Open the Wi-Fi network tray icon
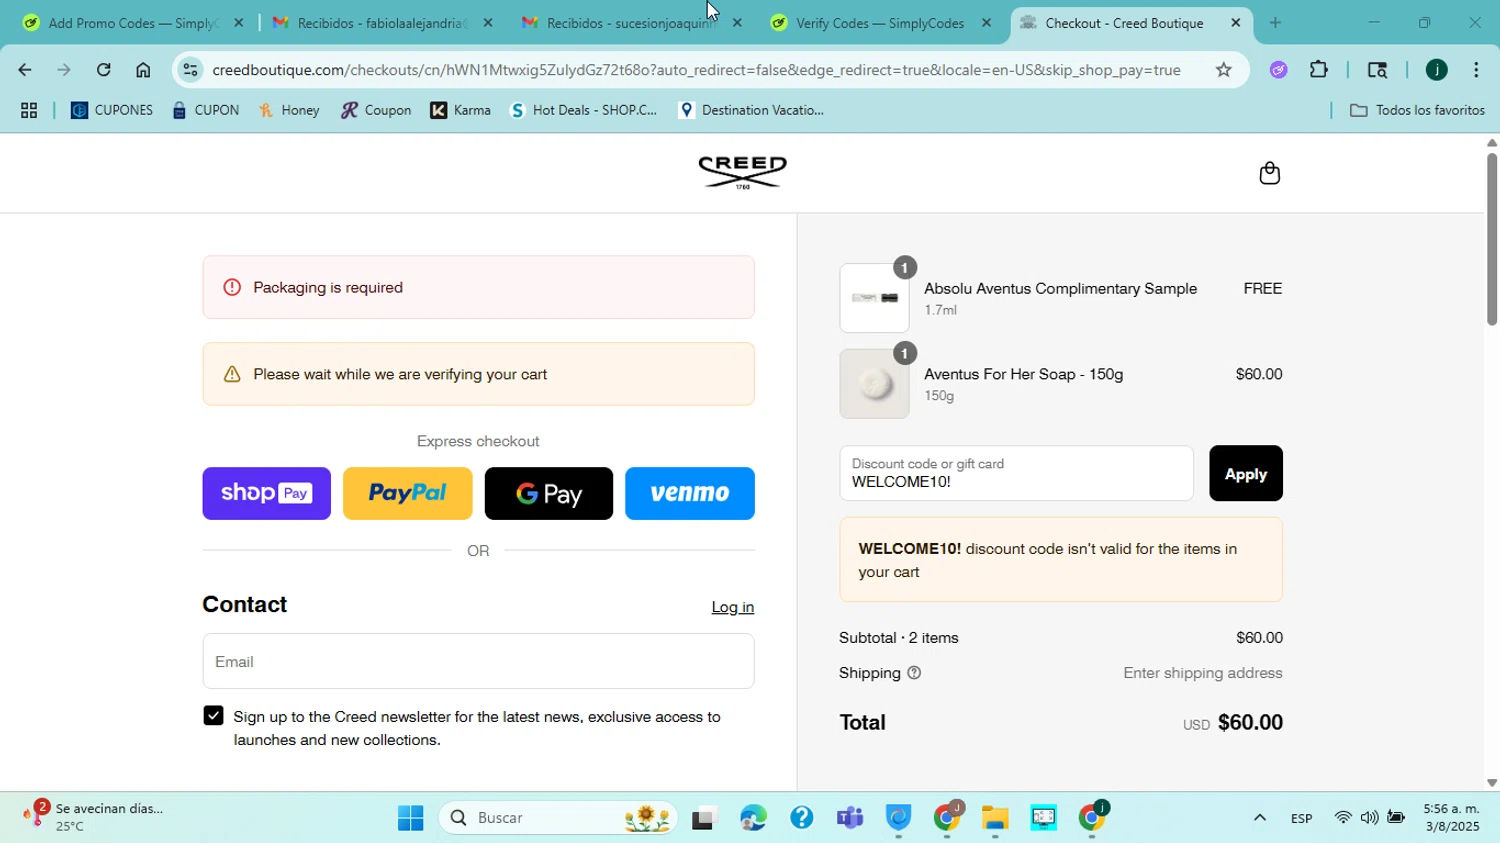The width and height of the screenshot is (1500, 843). (1343, 818)
